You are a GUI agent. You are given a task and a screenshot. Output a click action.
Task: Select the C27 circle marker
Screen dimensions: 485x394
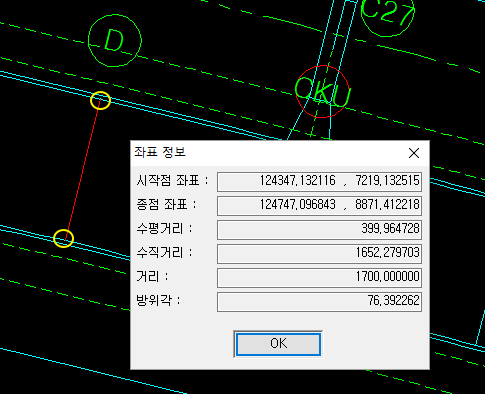(x=387, y=16)
